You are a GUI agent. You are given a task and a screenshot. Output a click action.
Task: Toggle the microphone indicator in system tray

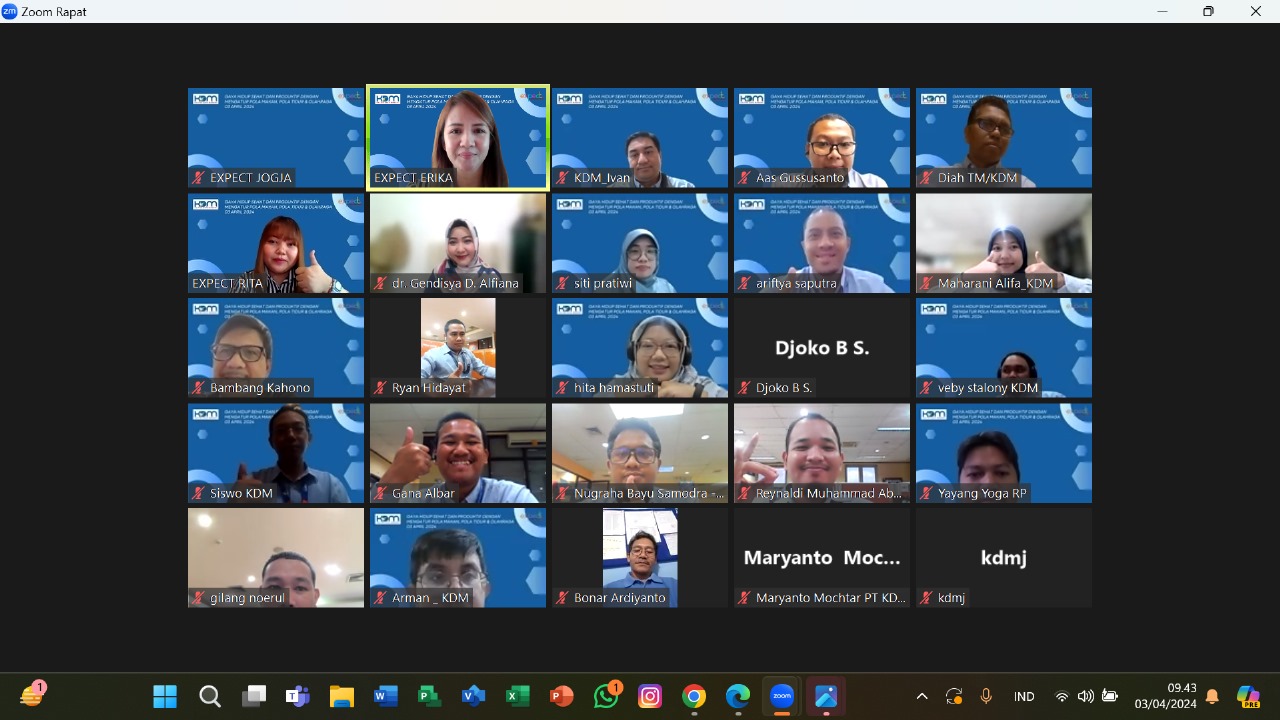coord(986,696)
